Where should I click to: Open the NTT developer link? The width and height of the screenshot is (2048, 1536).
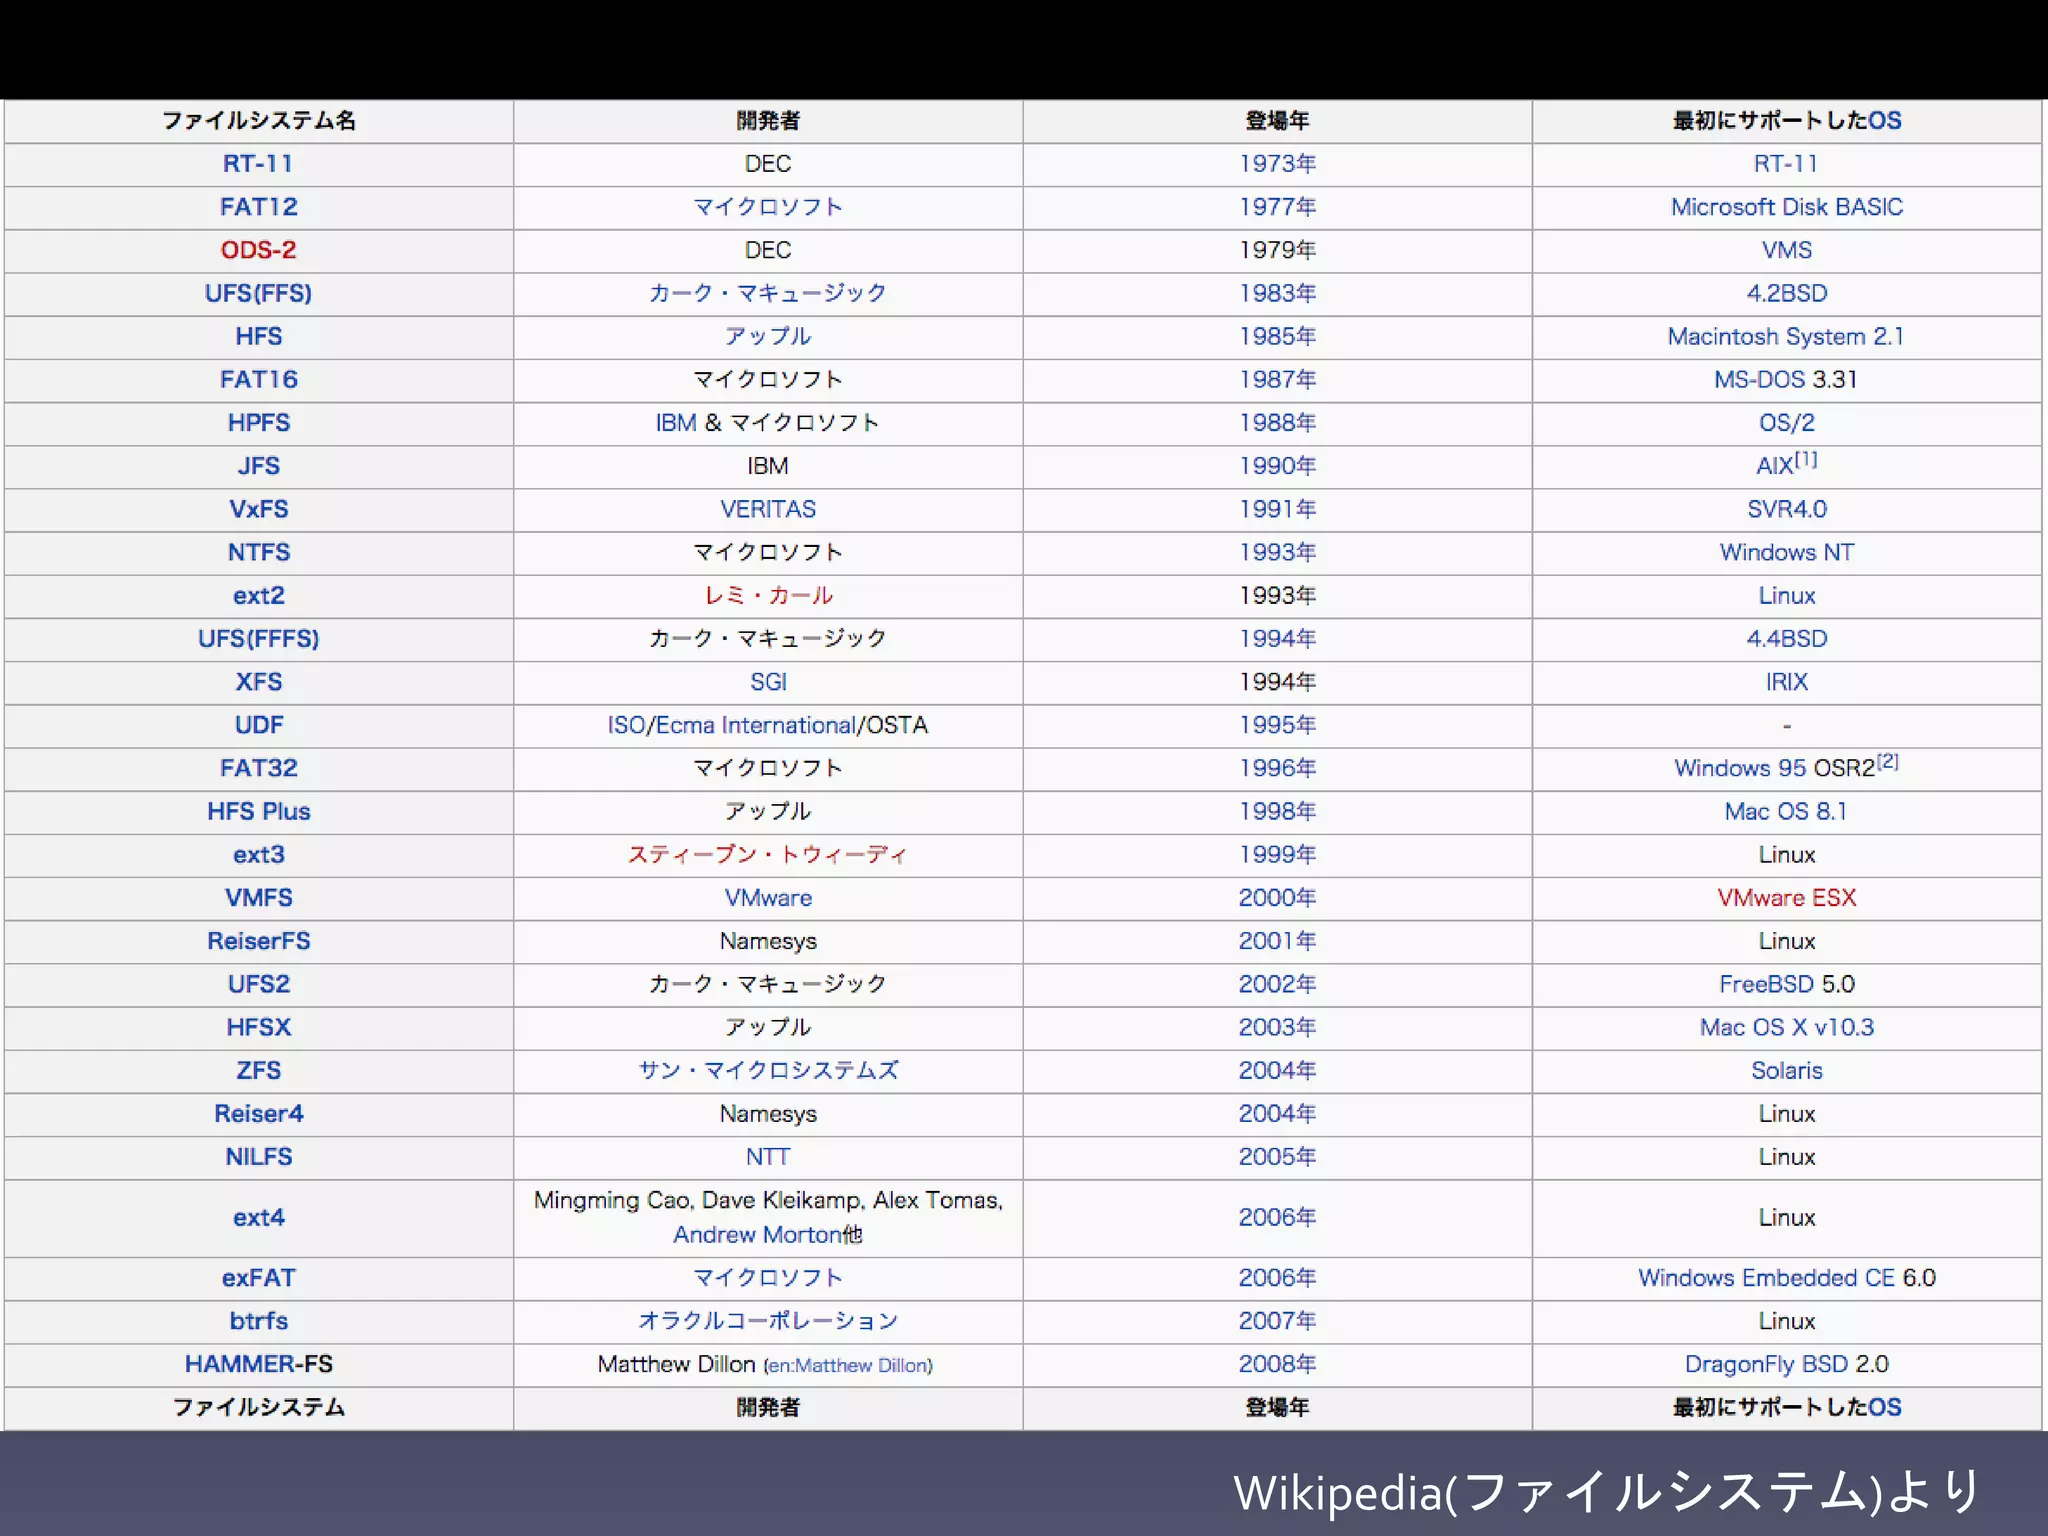pos(767,1156)
